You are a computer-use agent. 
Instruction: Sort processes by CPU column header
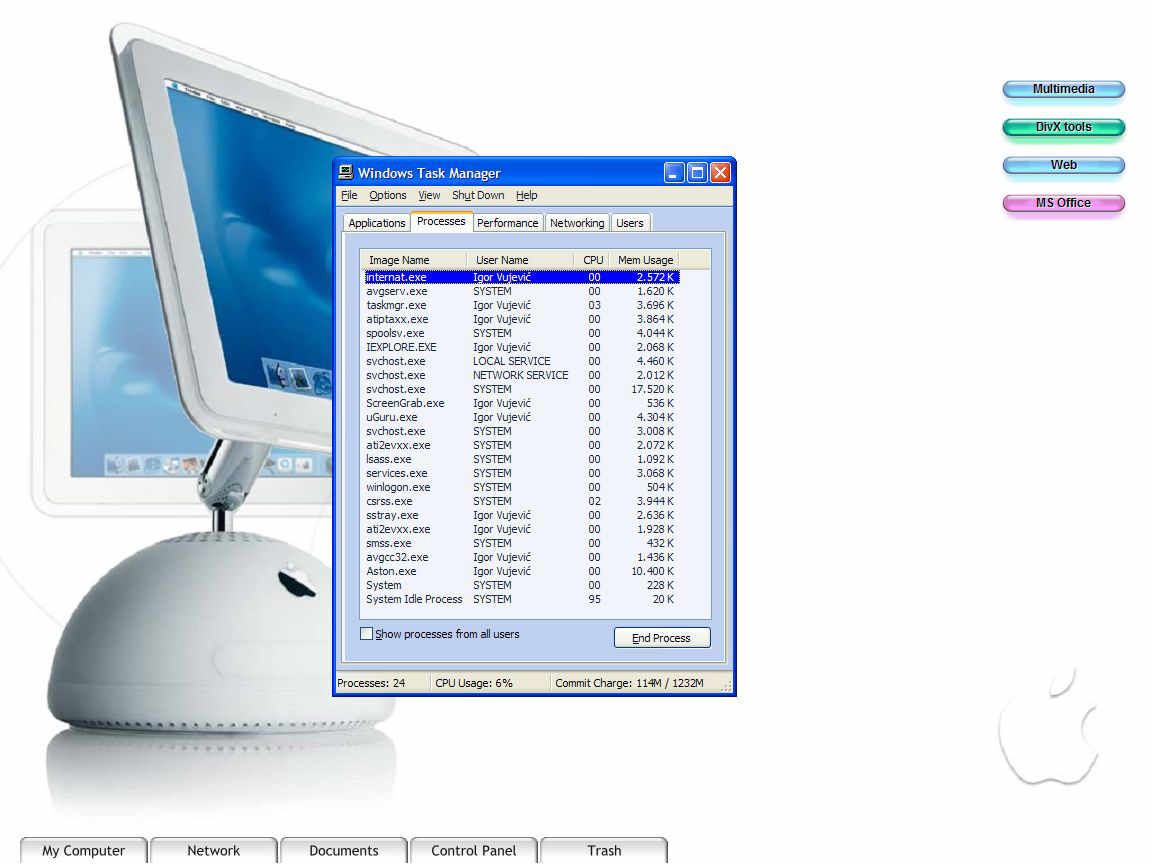593,260
